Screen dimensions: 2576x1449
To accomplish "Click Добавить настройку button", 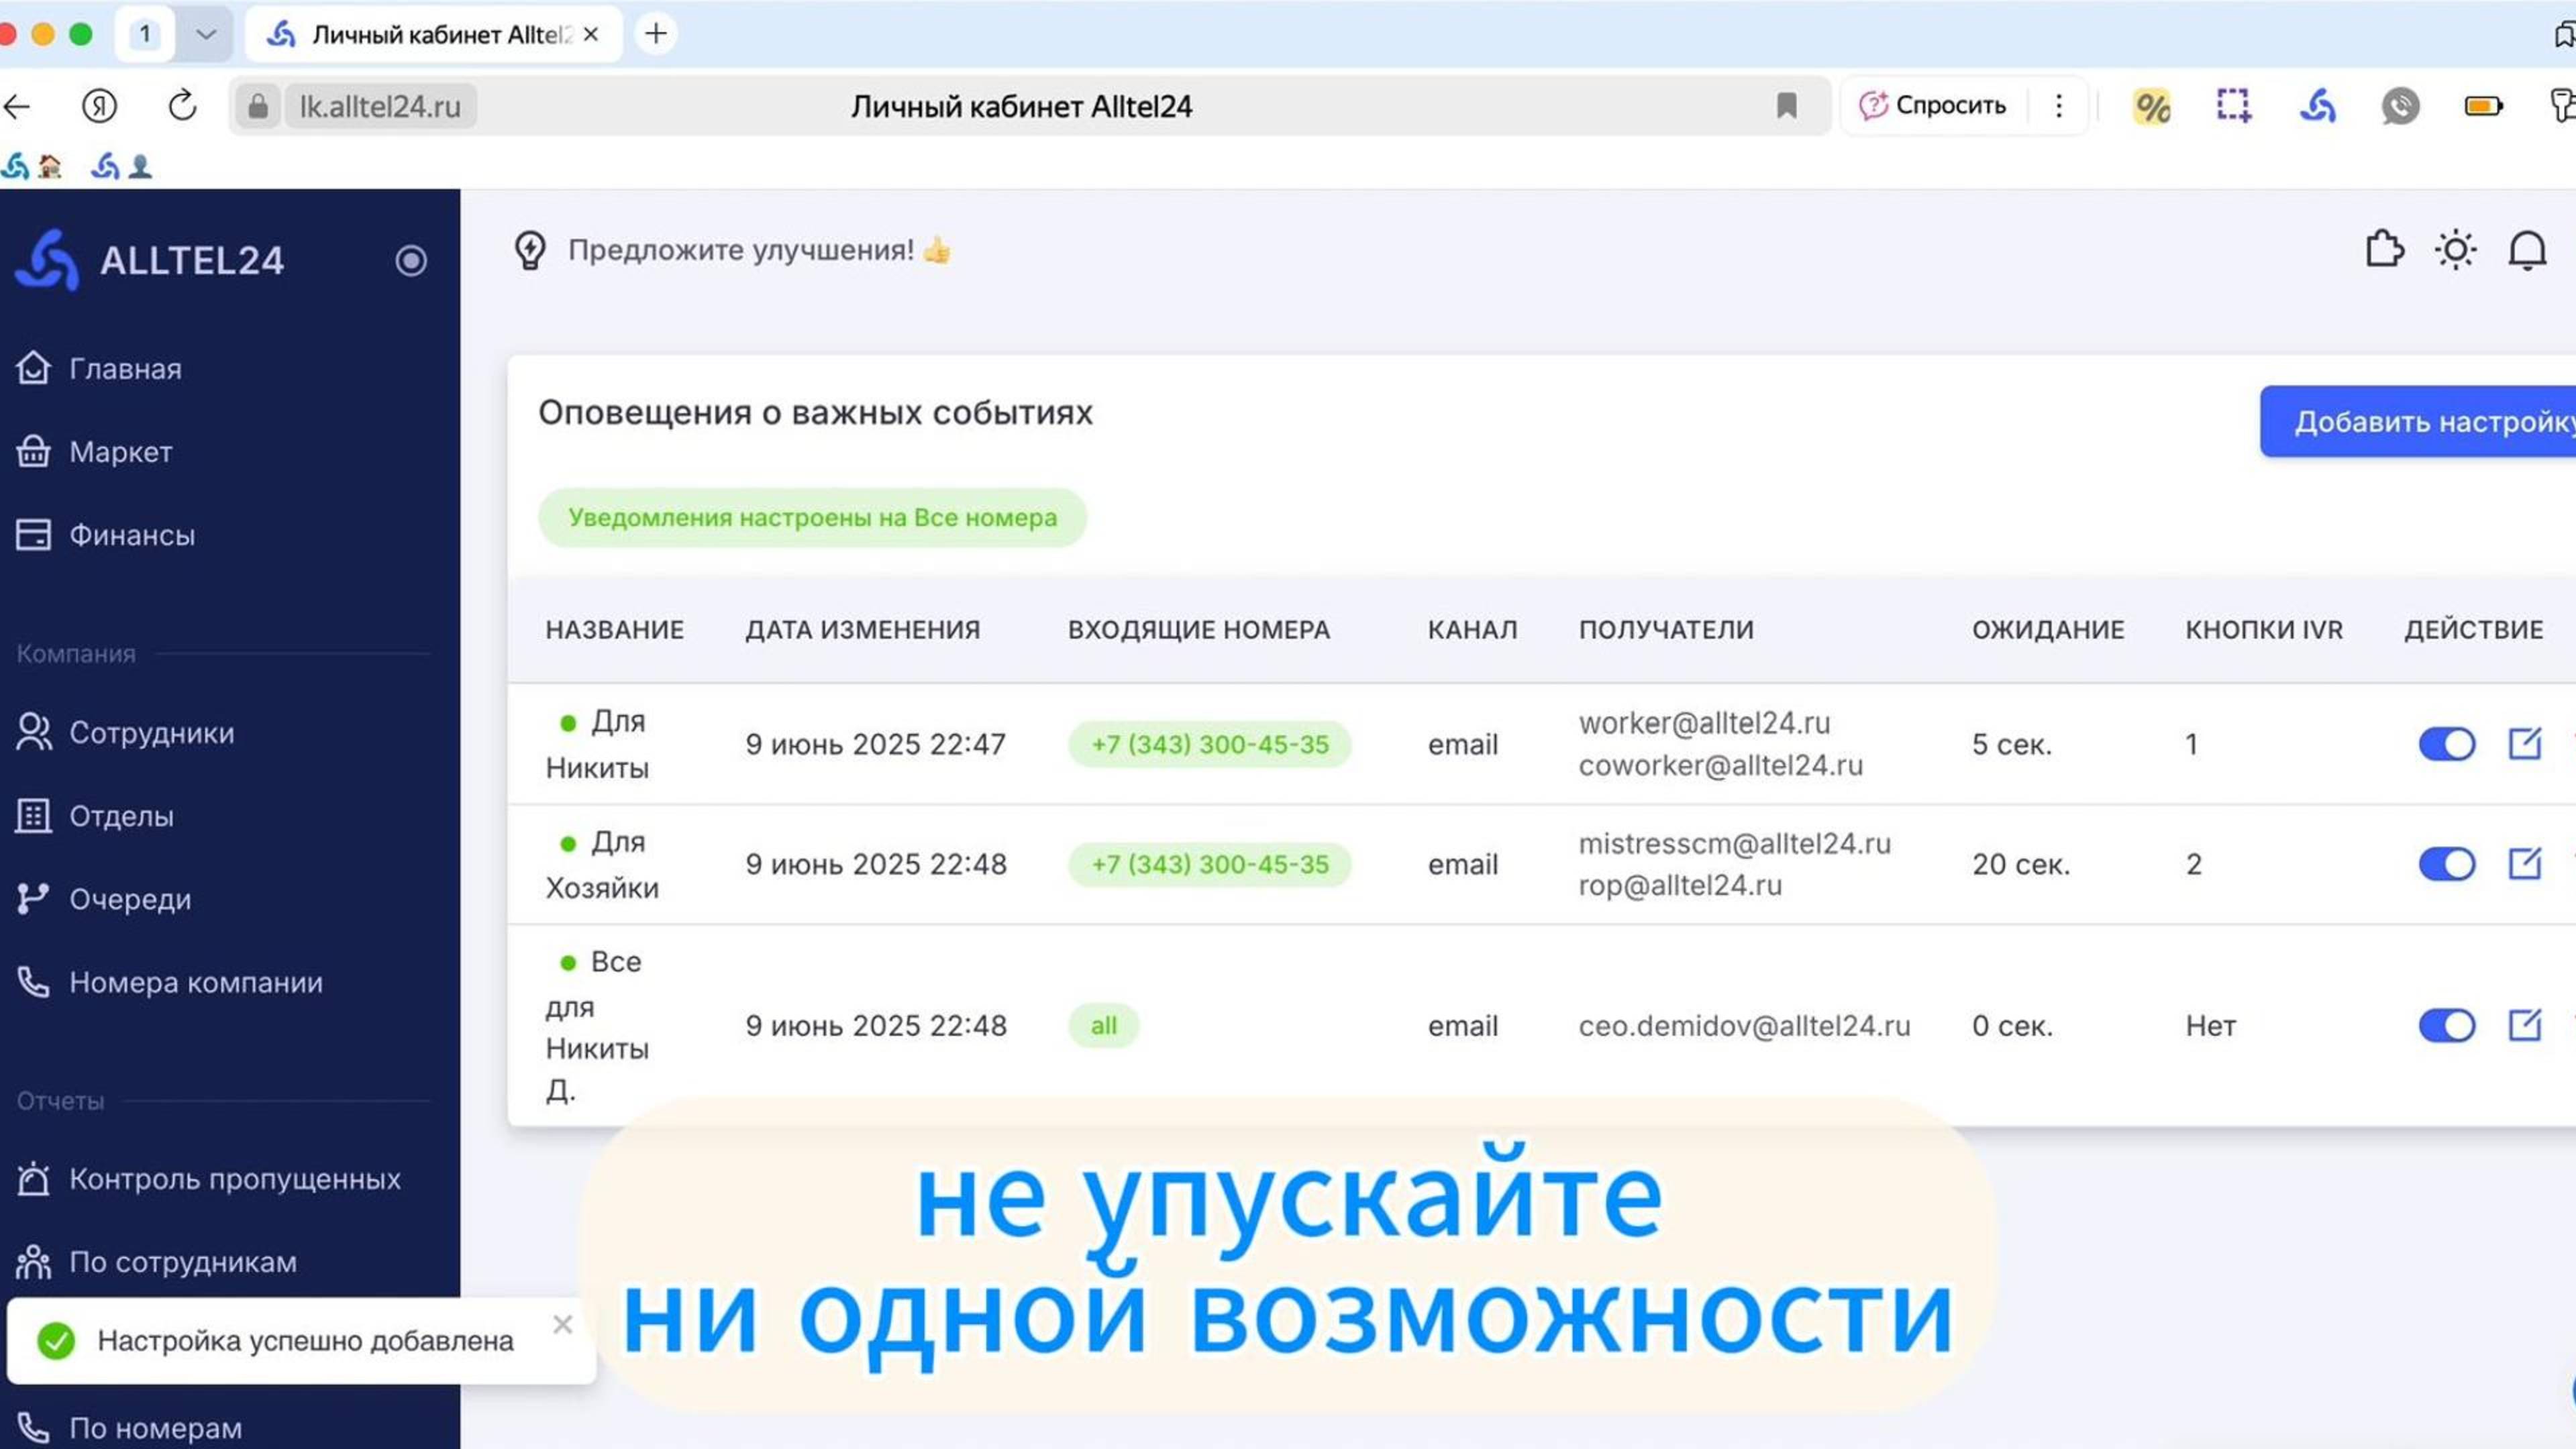I will click(2418, 421).
